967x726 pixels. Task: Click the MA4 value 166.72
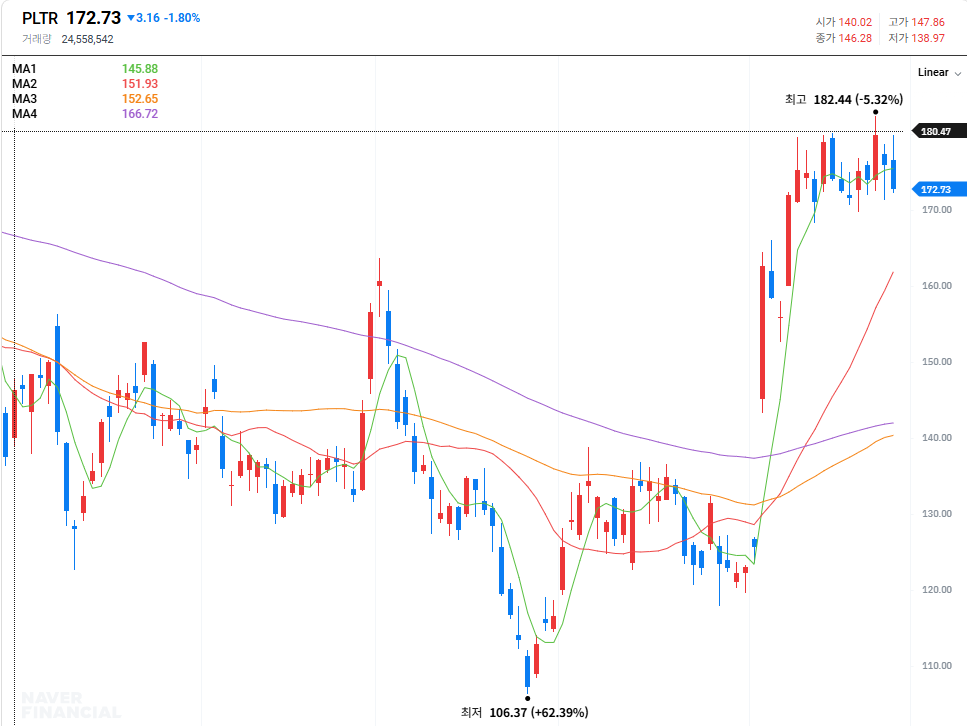pos(140,113)
